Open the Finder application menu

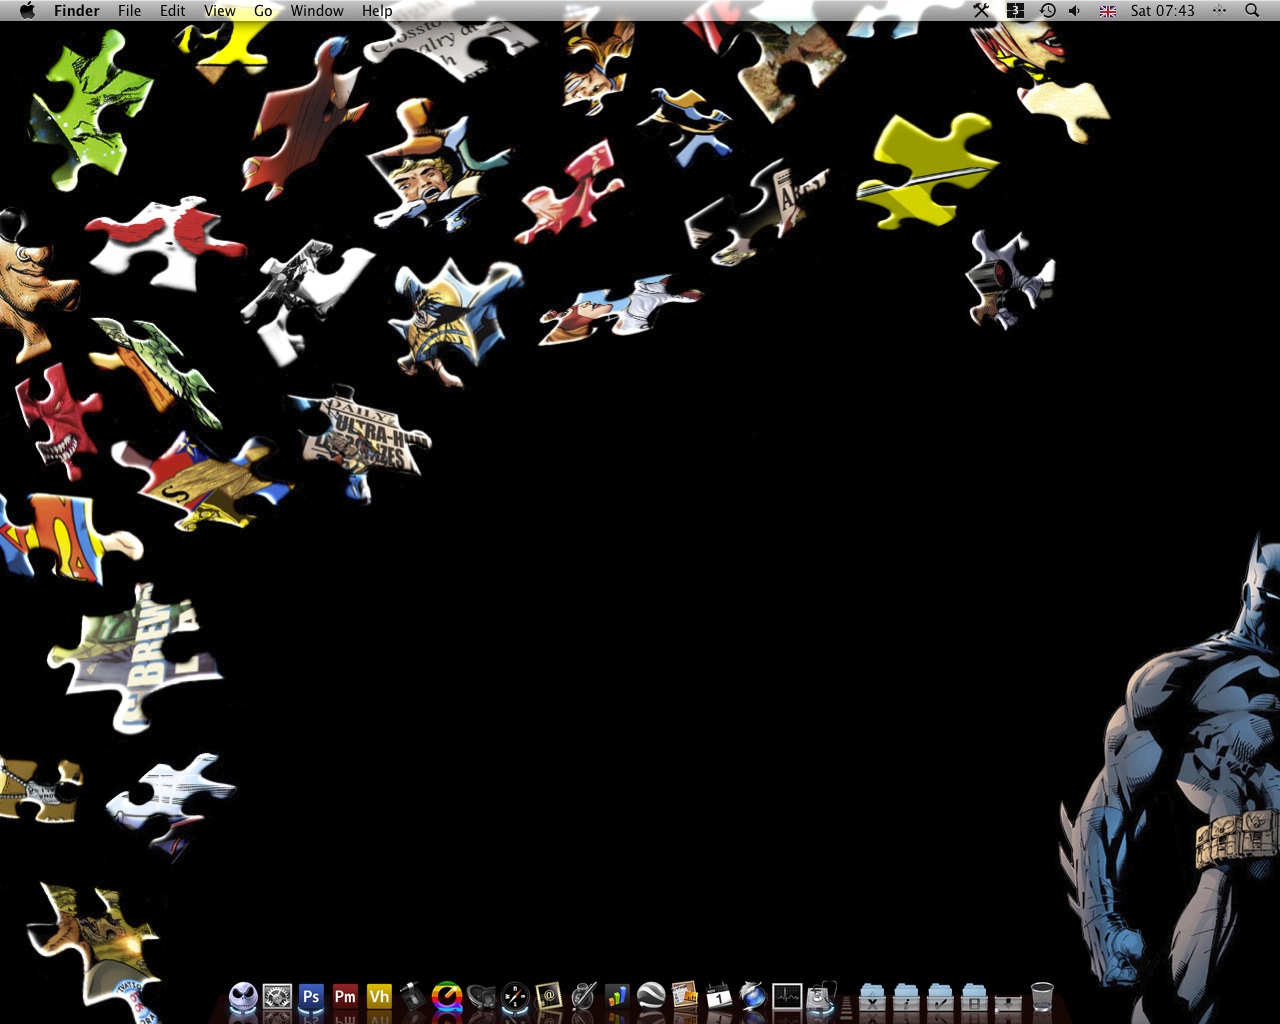click(x=77, y=11)
